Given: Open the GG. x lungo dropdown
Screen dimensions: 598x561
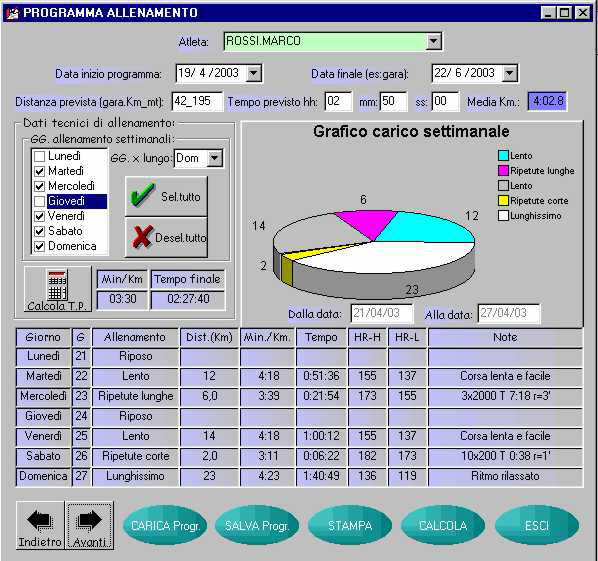Looking at the screenshot, I should click(x=215, y=158).
